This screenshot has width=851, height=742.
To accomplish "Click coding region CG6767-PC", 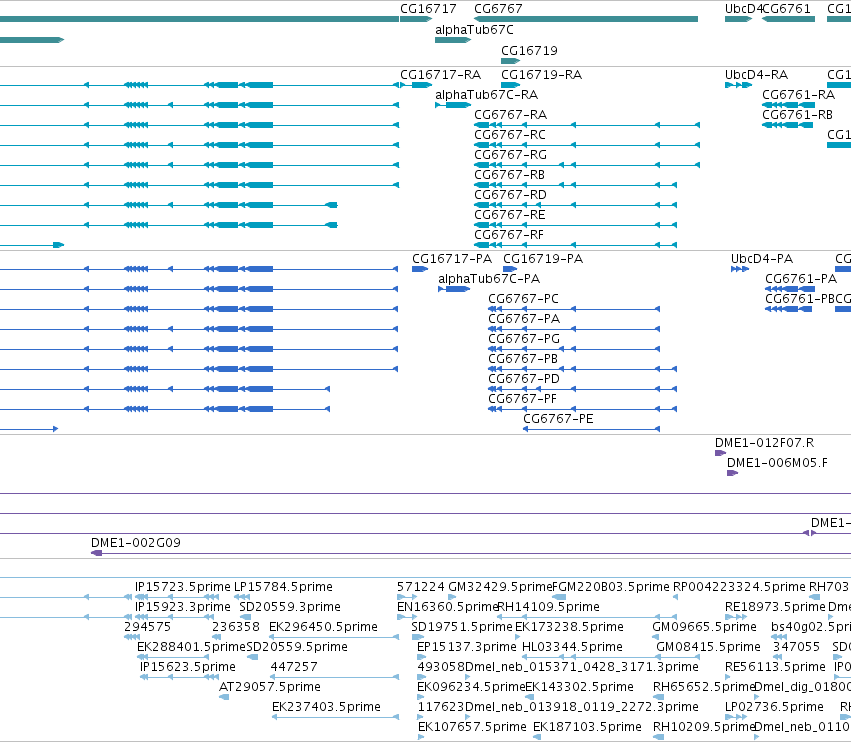I will click(523, 299).
